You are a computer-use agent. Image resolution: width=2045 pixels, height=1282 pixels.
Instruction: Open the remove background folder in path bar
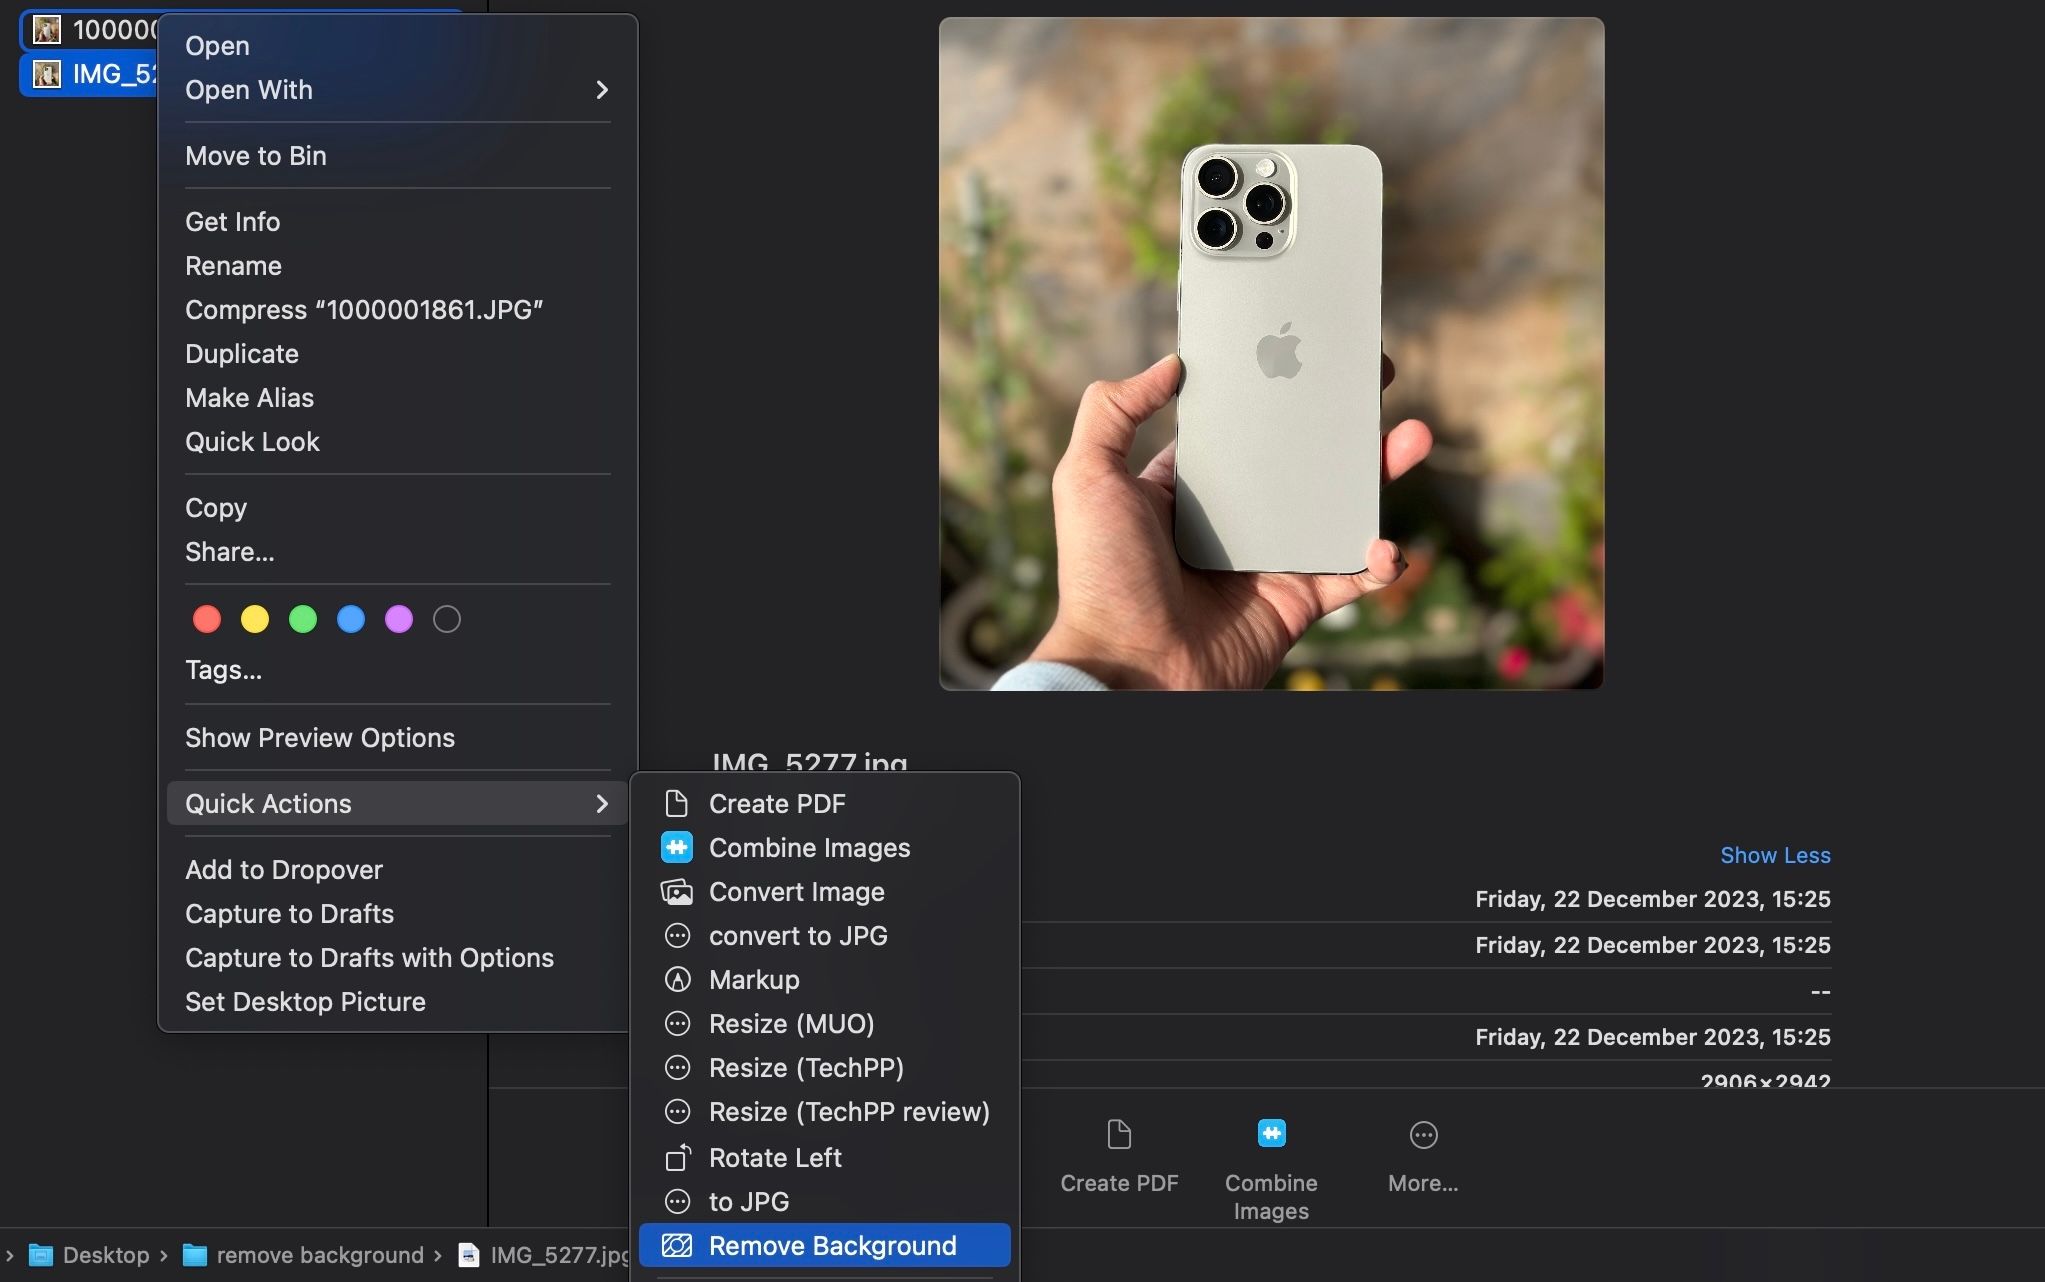point(305,1255)
